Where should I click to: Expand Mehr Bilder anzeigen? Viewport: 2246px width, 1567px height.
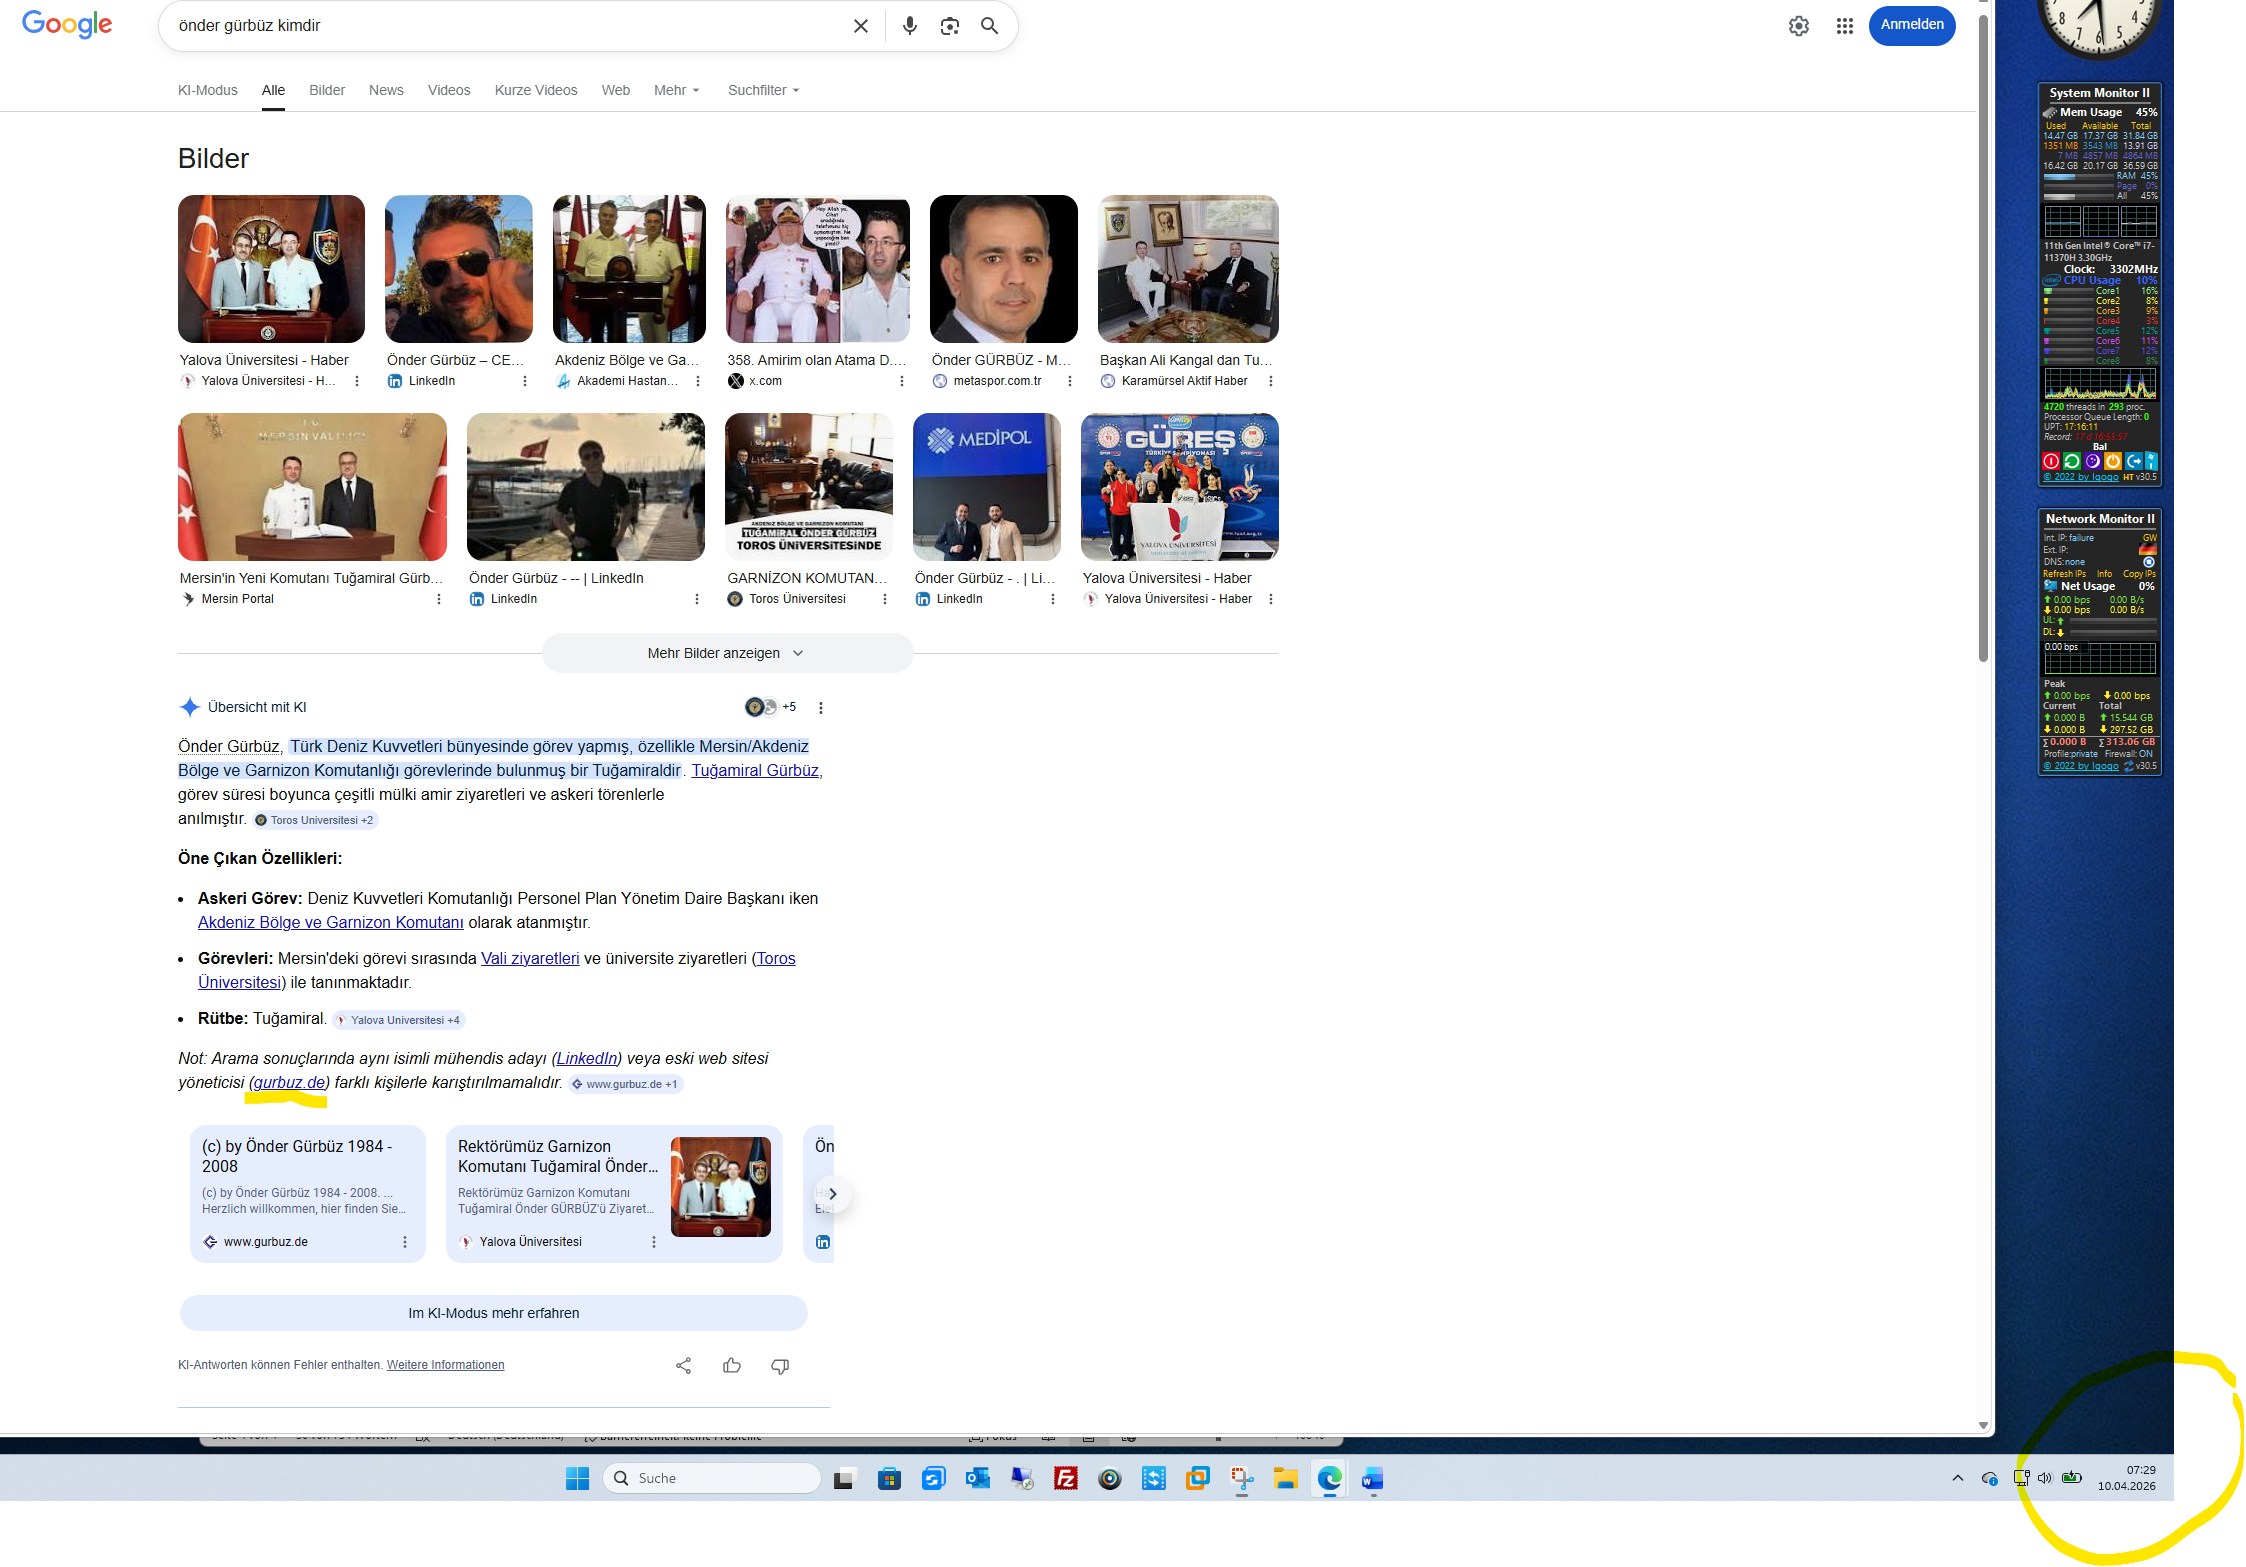click(726, 653)
